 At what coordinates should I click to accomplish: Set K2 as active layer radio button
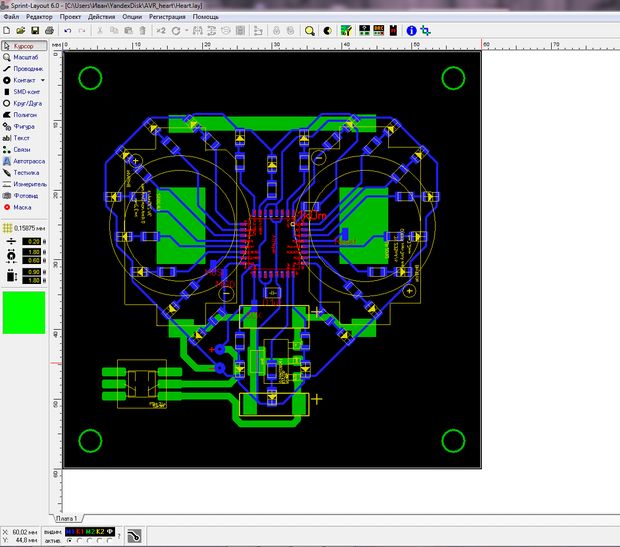point(101,540)
